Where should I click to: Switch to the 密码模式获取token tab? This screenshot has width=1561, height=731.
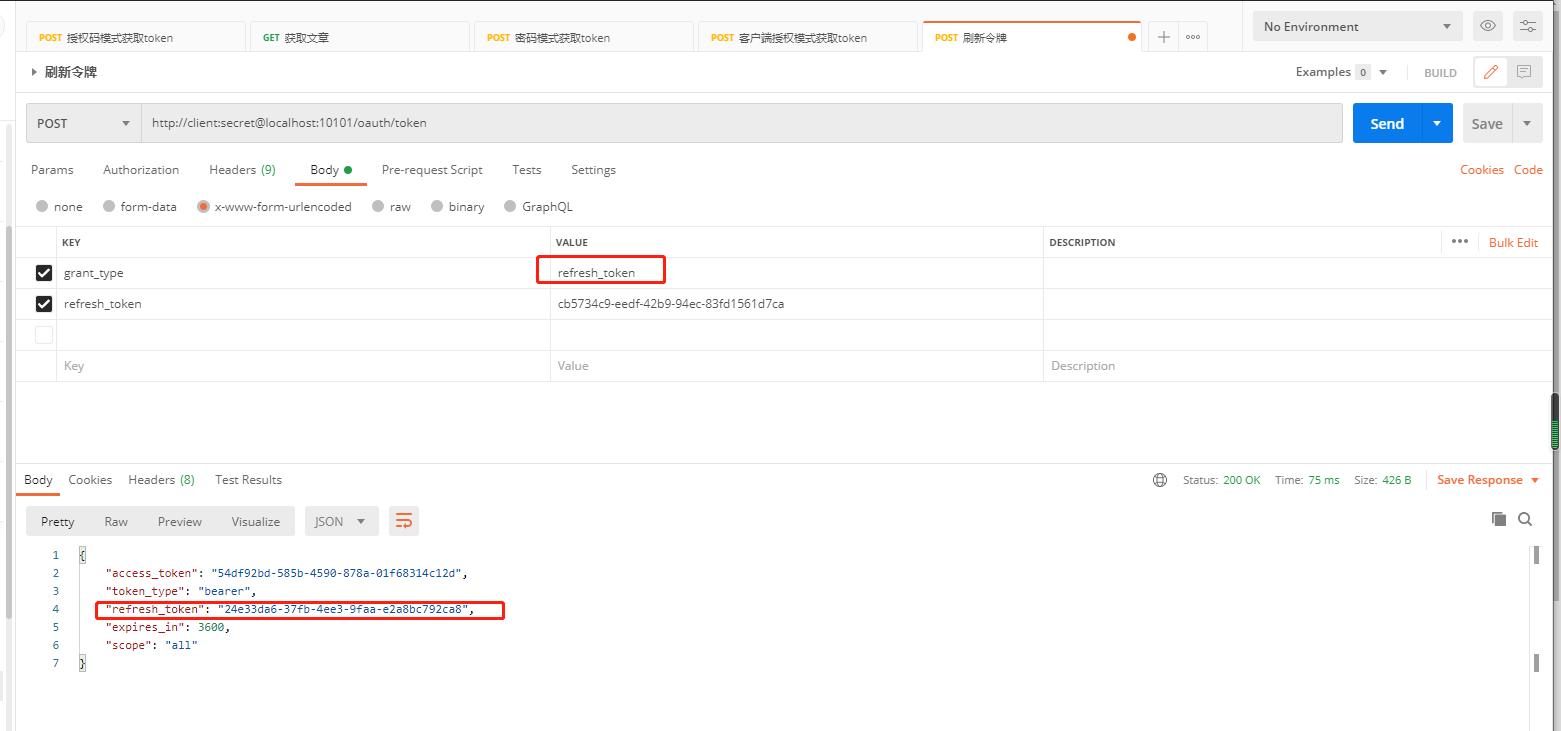coord(583,37)
